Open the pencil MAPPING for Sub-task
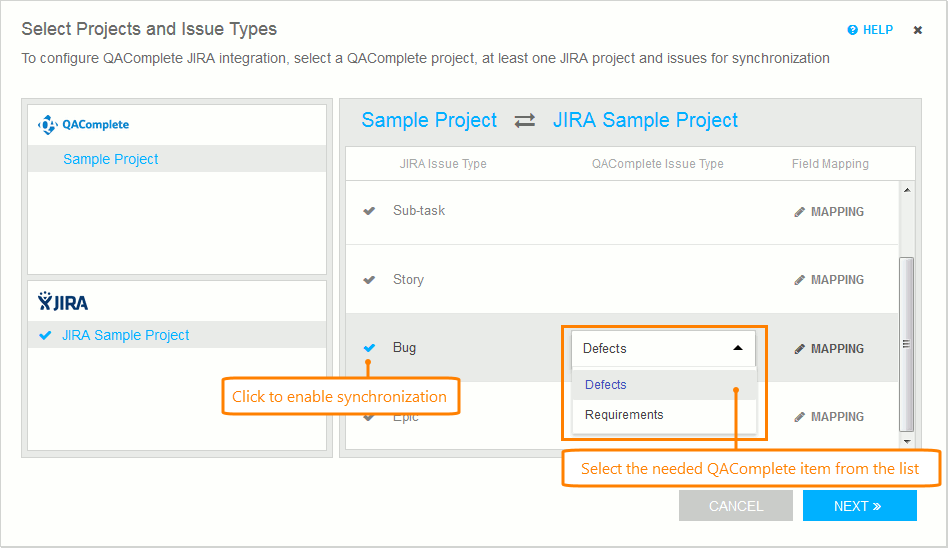This screenshot has width=948, height=548. pyautogui.click(x=829, y=212)
